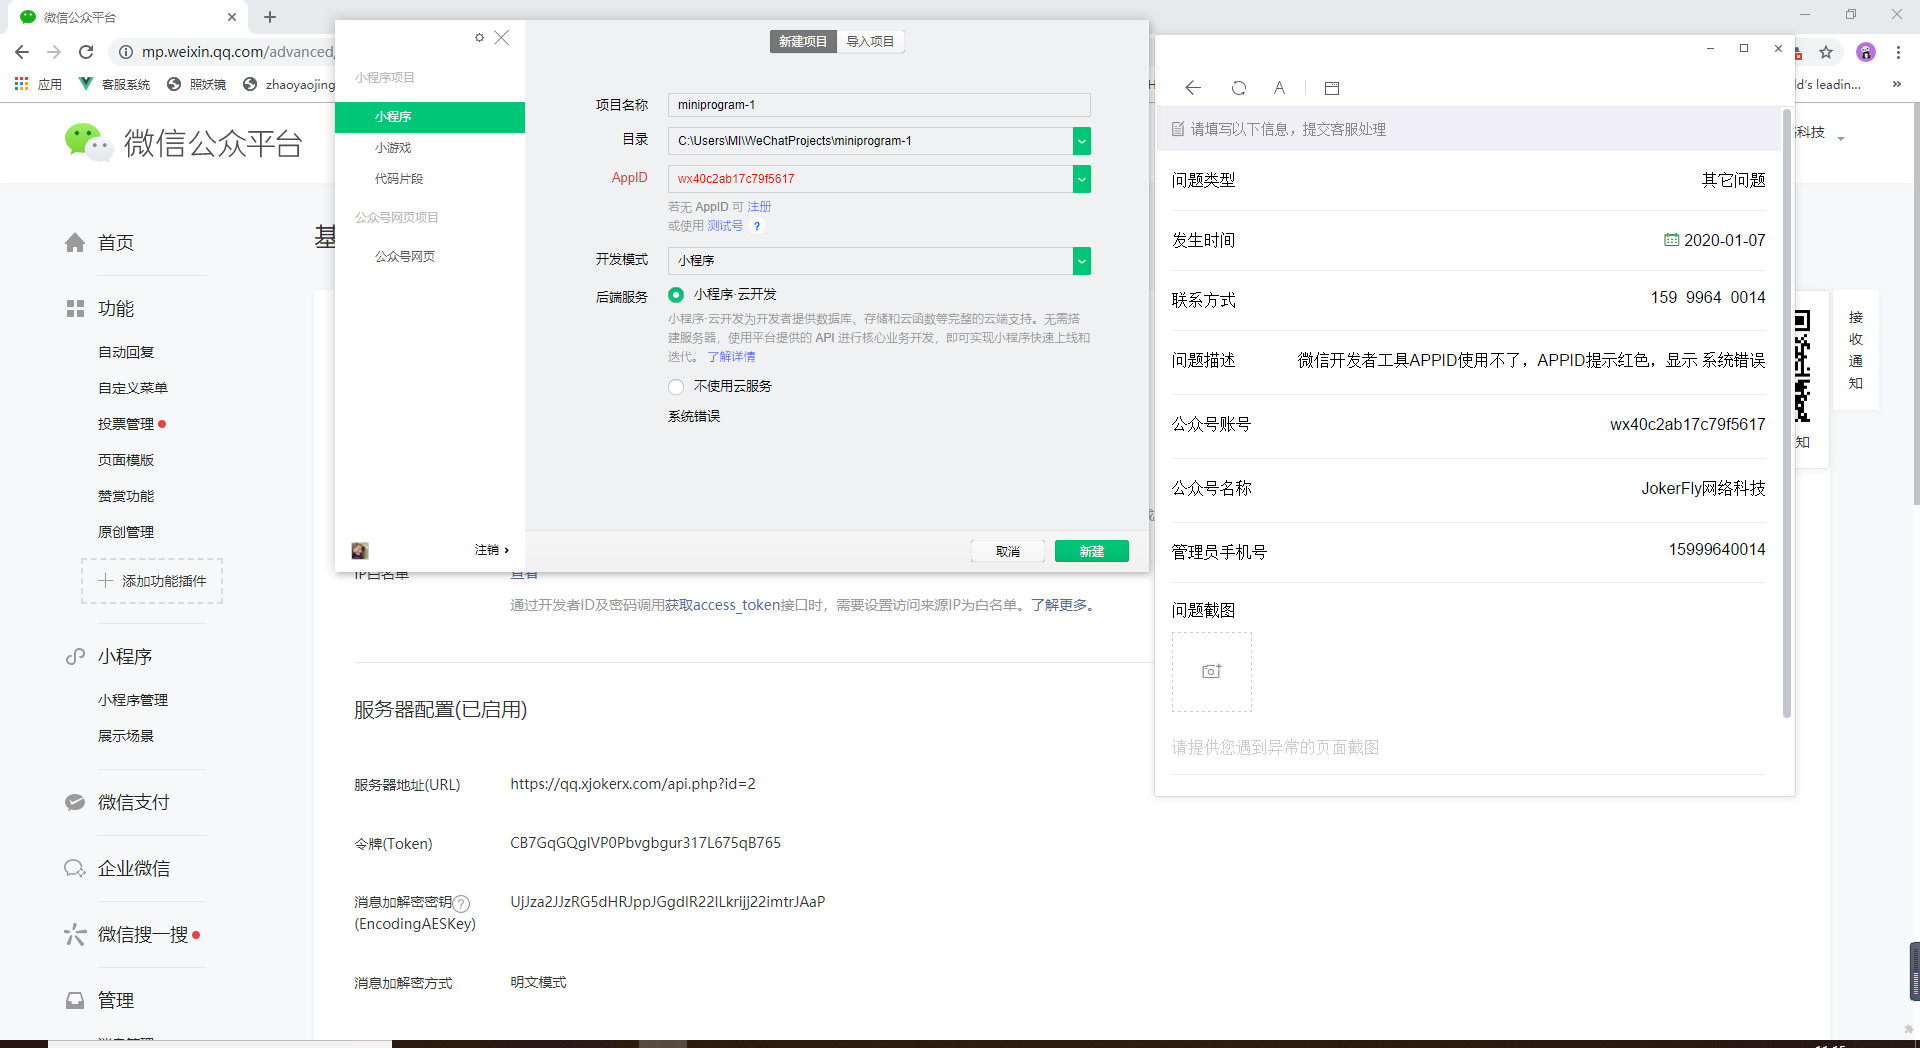Click the 问题描述 description text field

pyautogui.click(x=1531, y=360)
